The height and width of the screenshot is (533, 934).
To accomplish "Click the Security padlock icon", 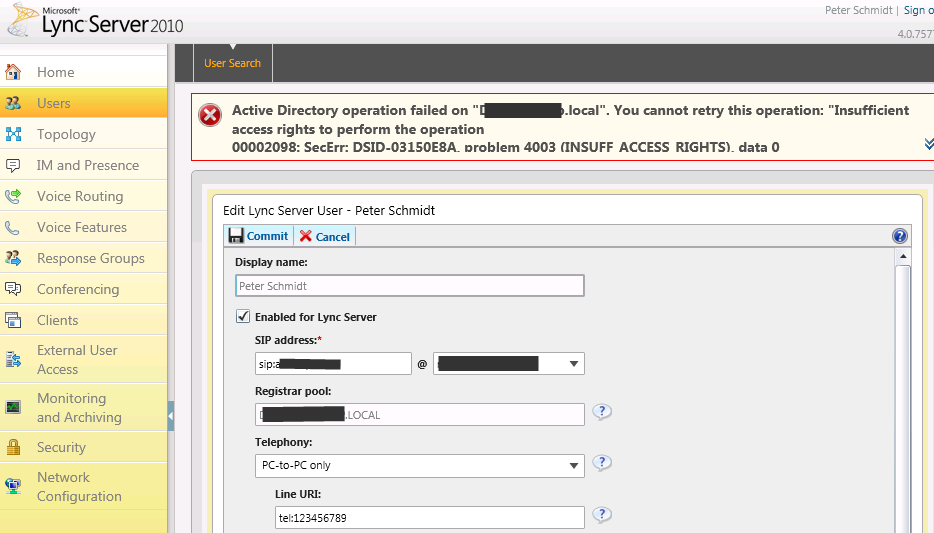I will [x=13, y=447].
